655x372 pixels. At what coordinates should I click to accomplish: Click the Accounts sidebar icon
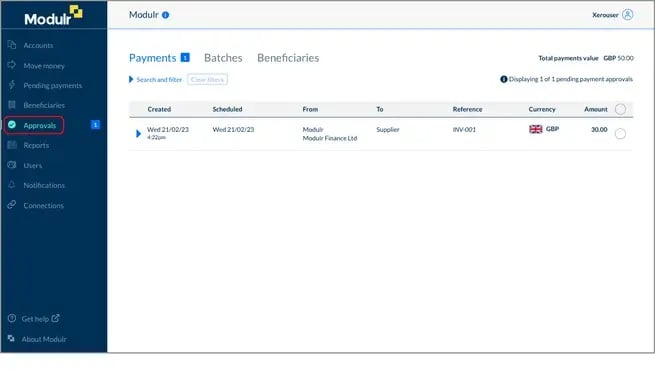tap(12, 45)
